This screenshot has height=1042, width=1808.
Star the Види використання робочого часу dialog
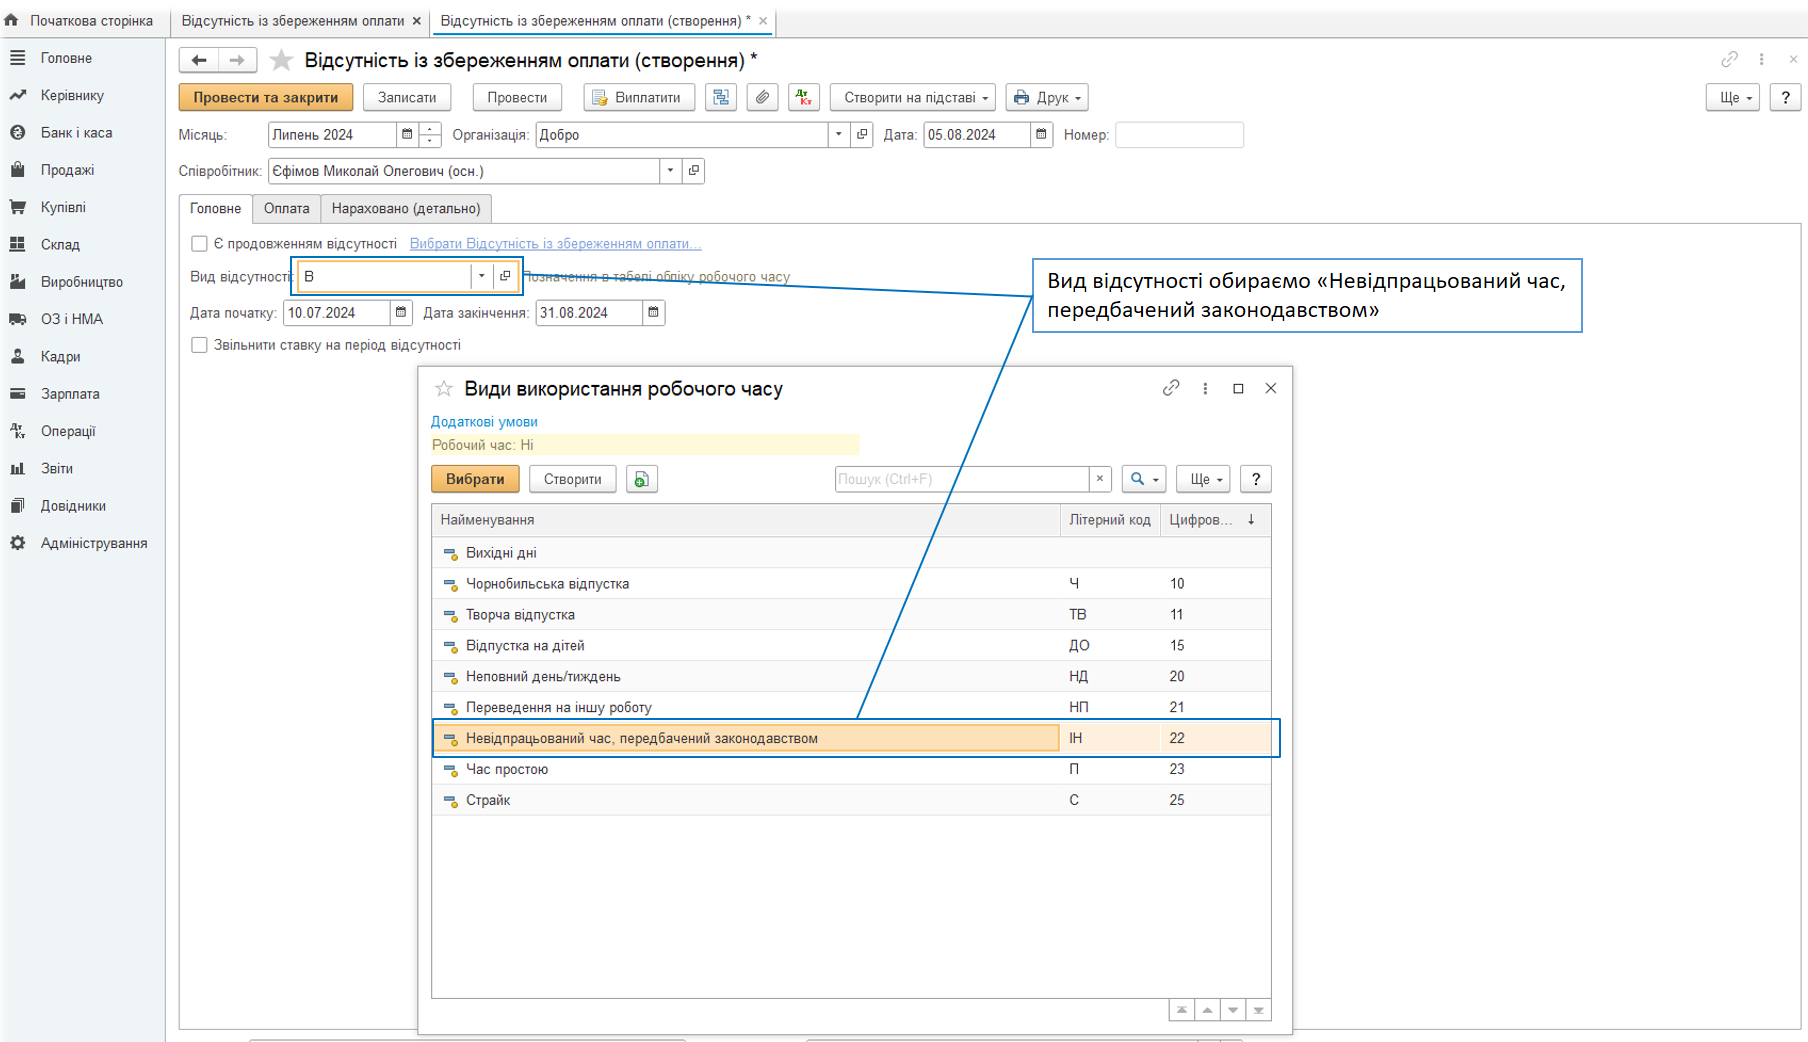click(x=444, y=389)
